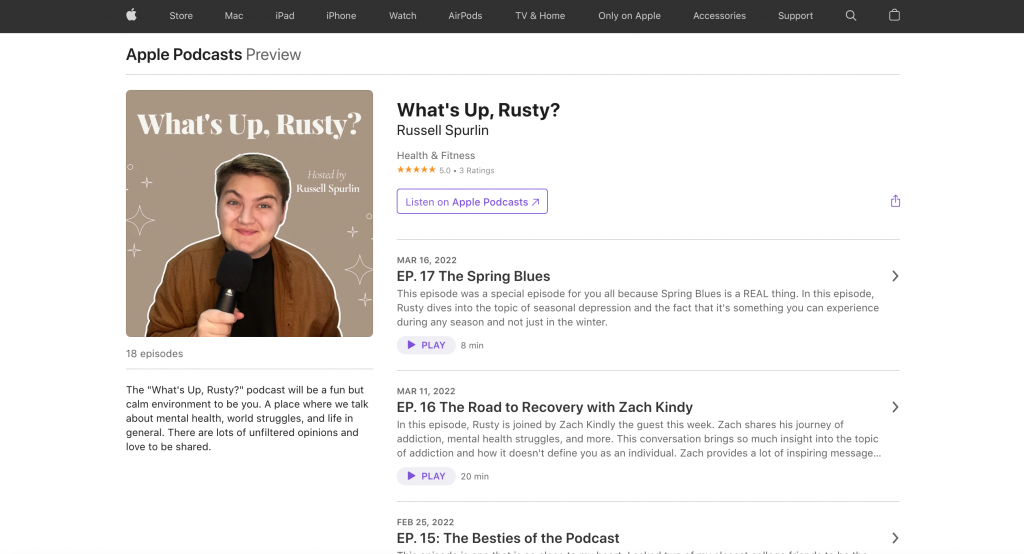Click the What's Up, Rusty? podcast title
Viewport: 1024px width, 554px height.
[x=478, y=110]
